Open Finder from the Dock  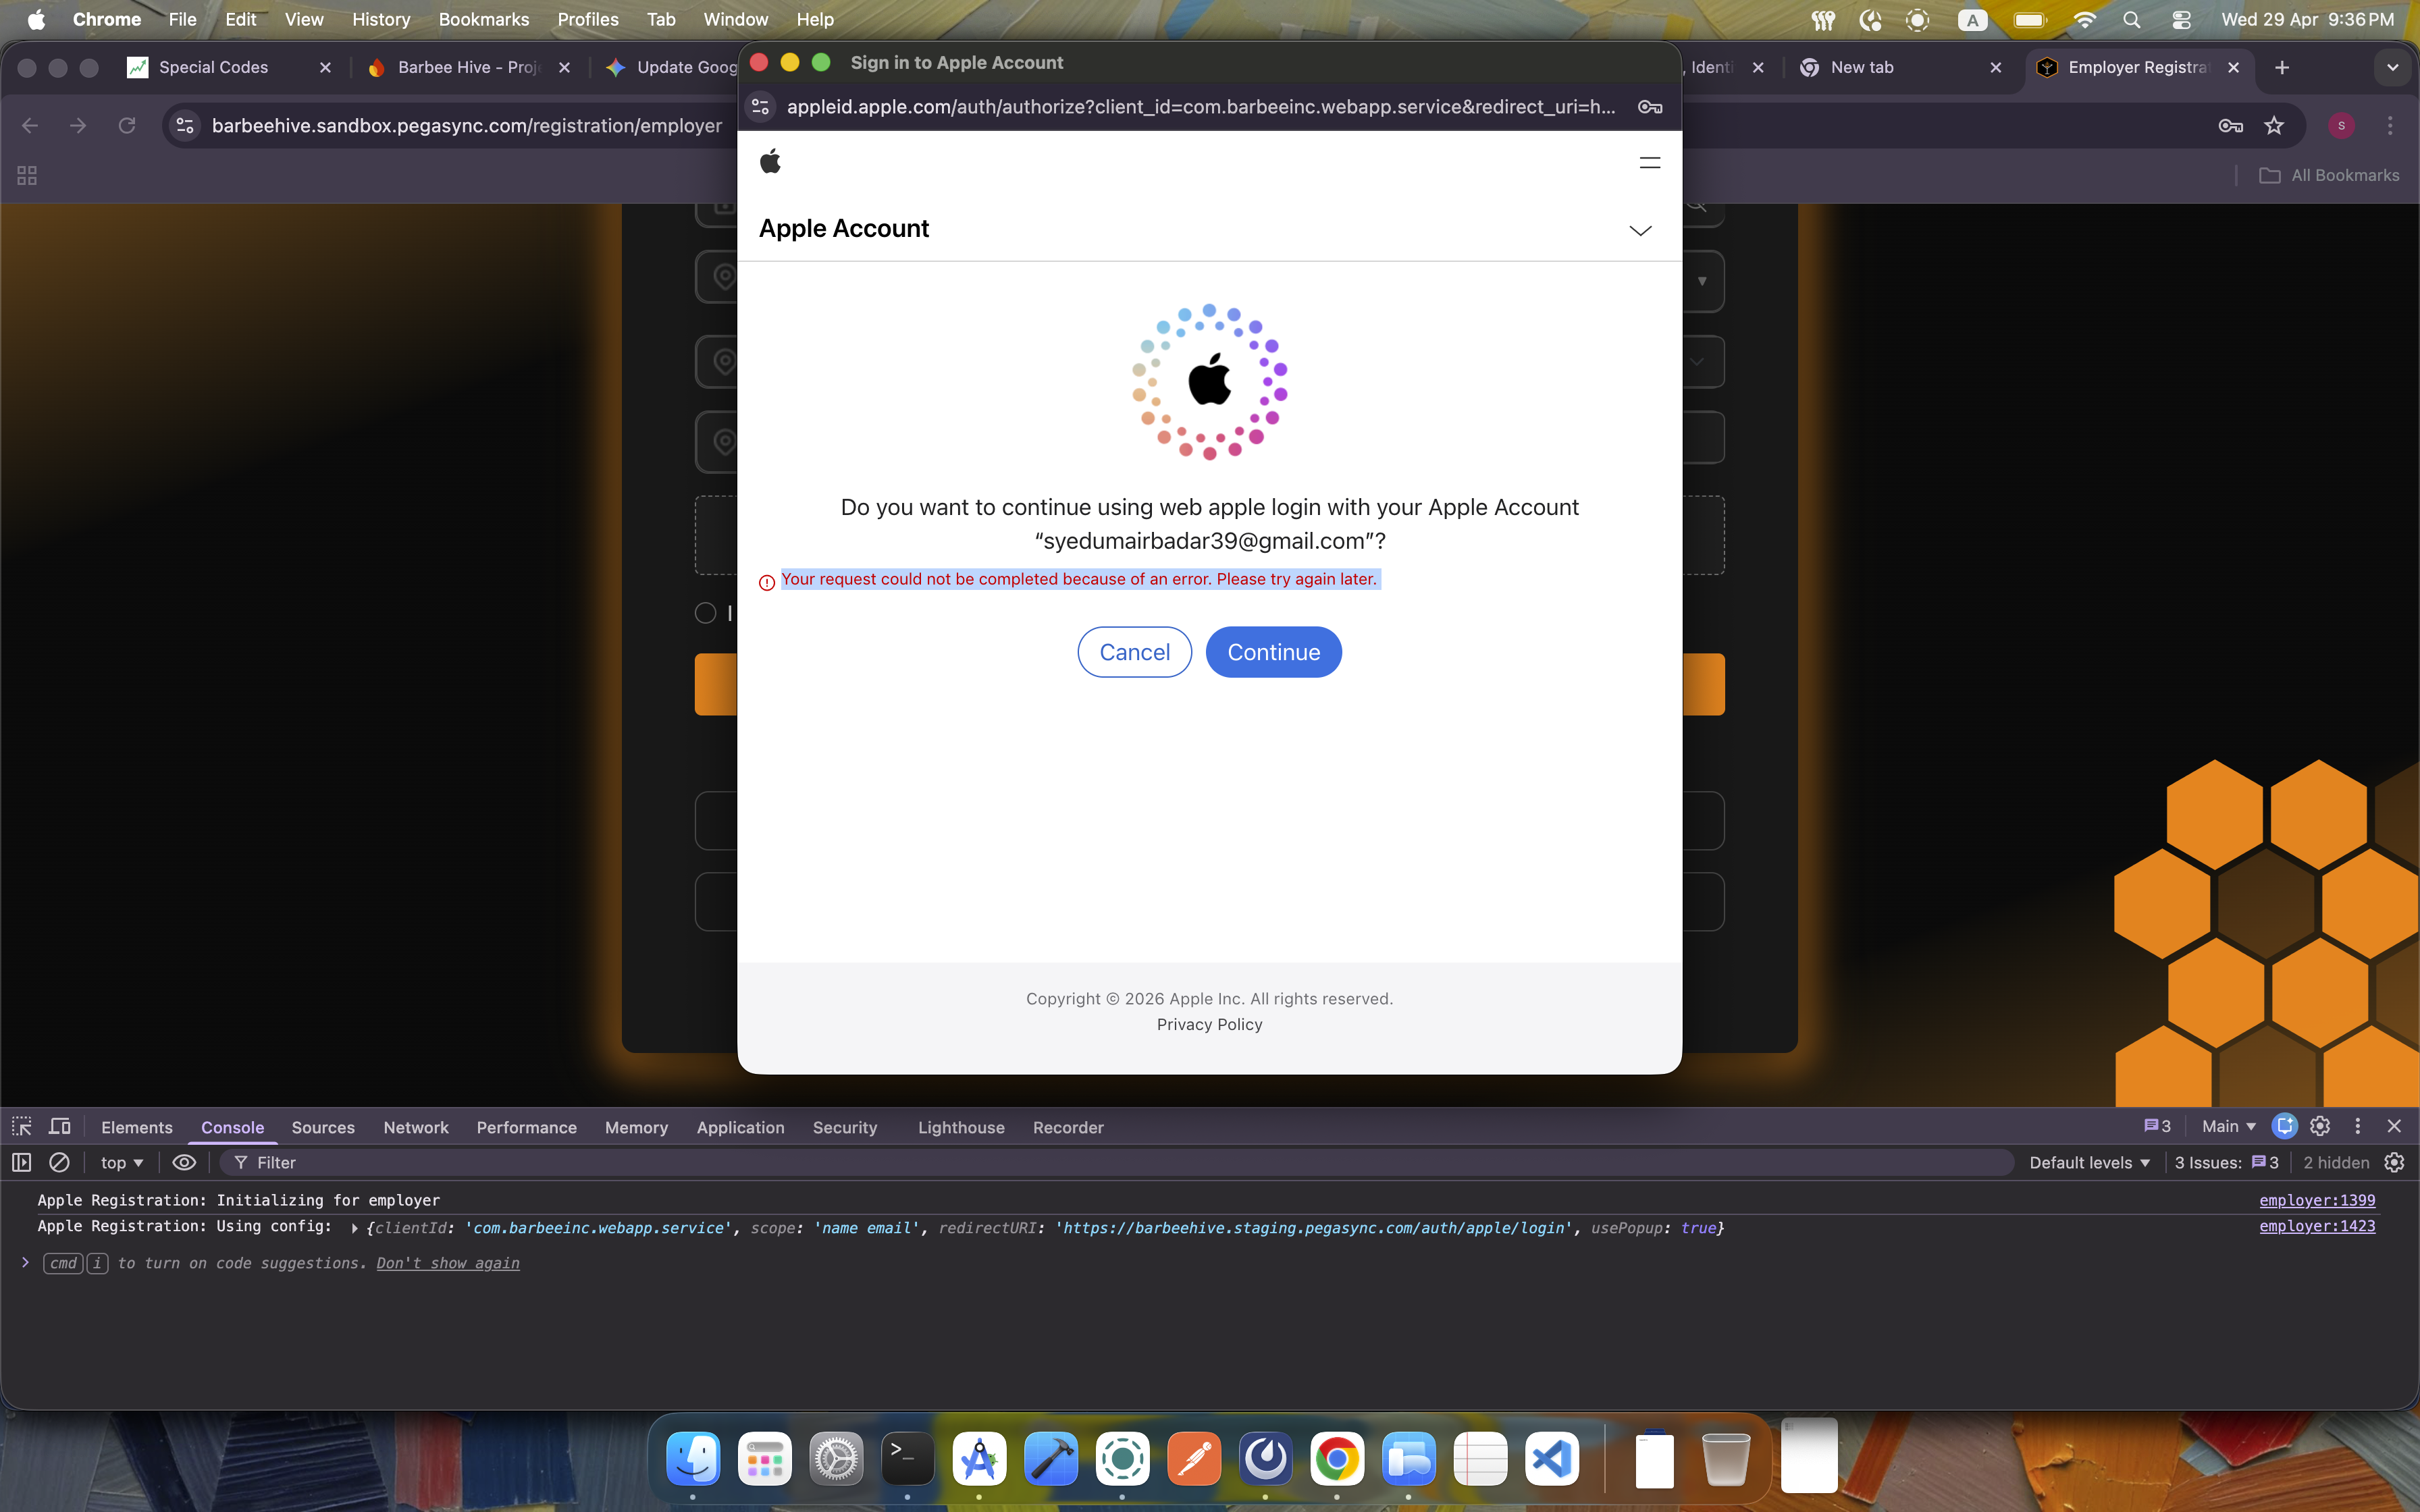[x=693, y=1459]
